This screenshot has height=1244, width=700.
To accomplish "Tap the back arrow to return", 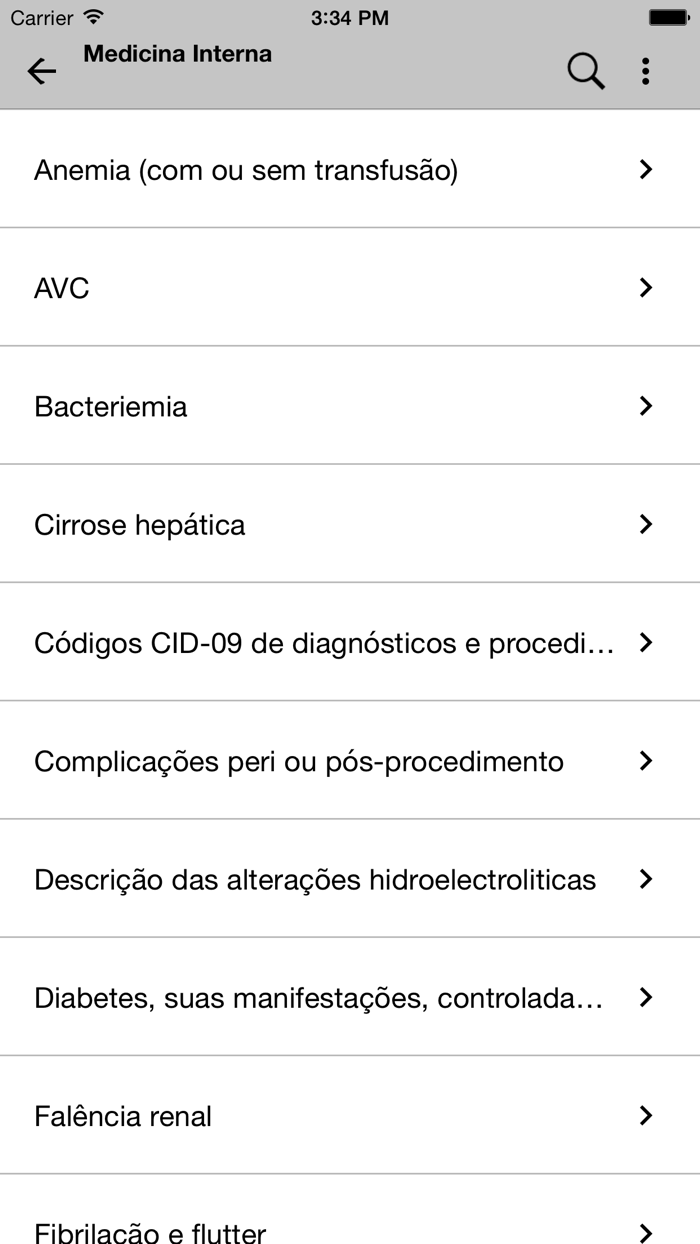I will pos(41,71).
